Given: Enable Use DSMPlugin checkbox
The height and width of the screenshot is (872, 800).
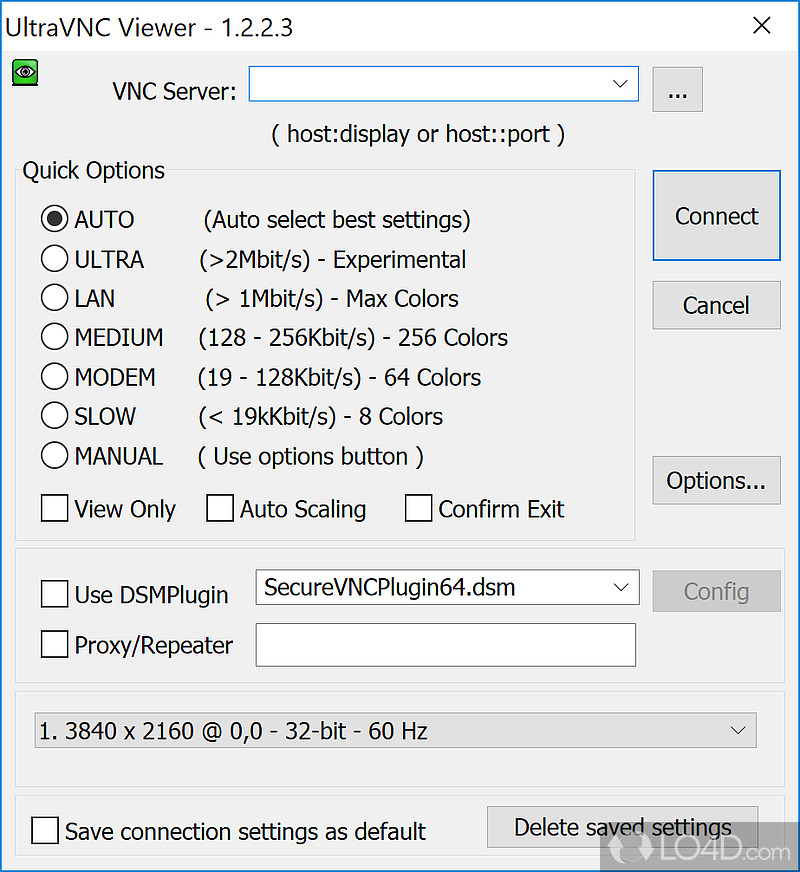Looking at the screenshot, I should coord(54,594).
